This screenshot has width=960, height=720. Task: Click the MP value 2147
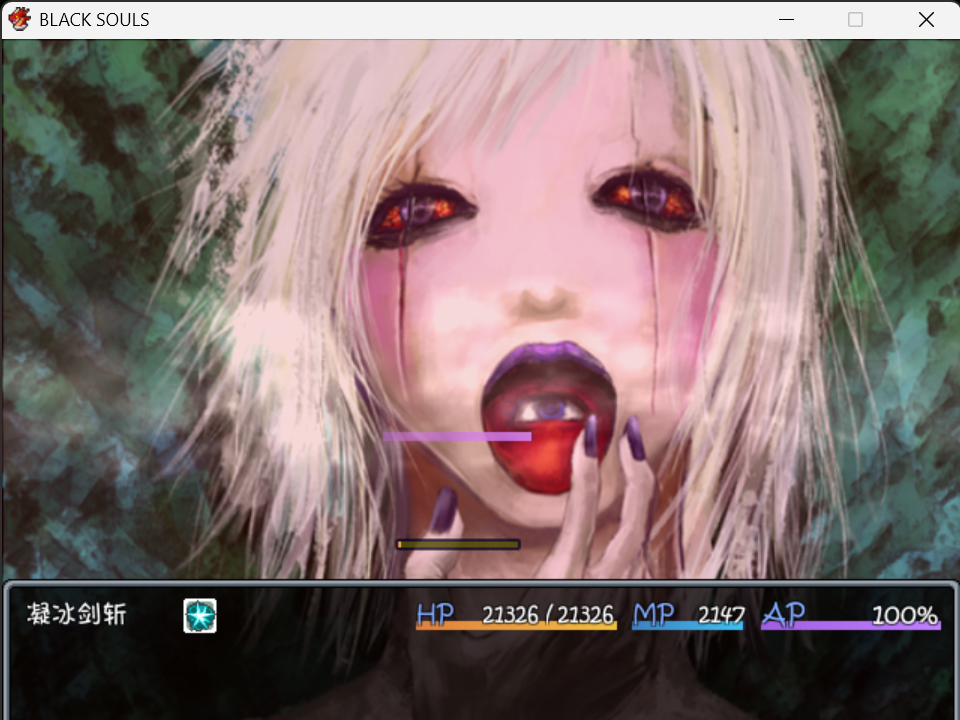pyautogui.click(x=721, y=615)
